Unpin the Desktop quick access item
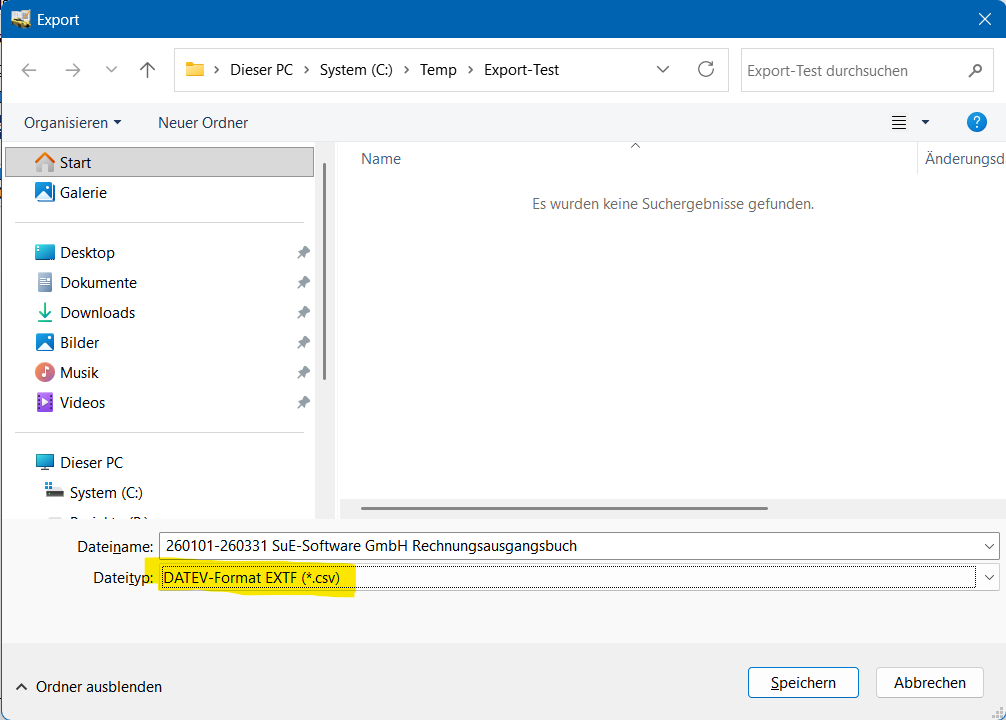The image size is (1006, 720). 303,253
